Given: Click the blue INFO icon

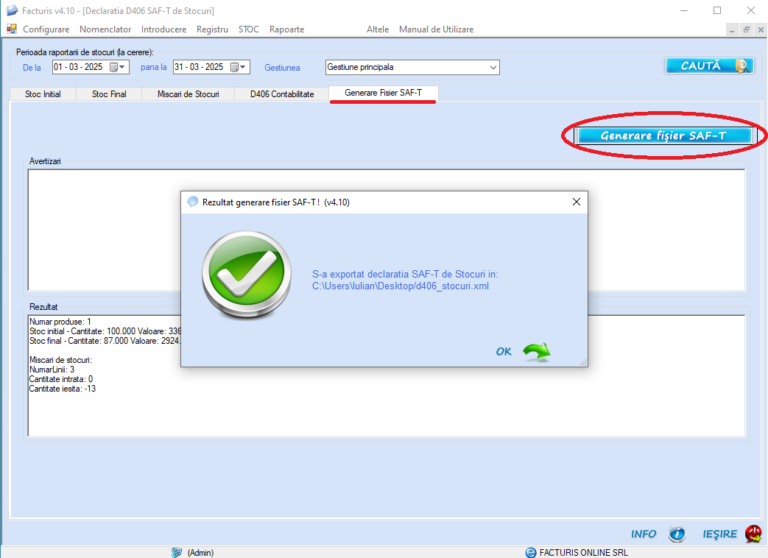Looking at the screenshot, I should (677, 534).
